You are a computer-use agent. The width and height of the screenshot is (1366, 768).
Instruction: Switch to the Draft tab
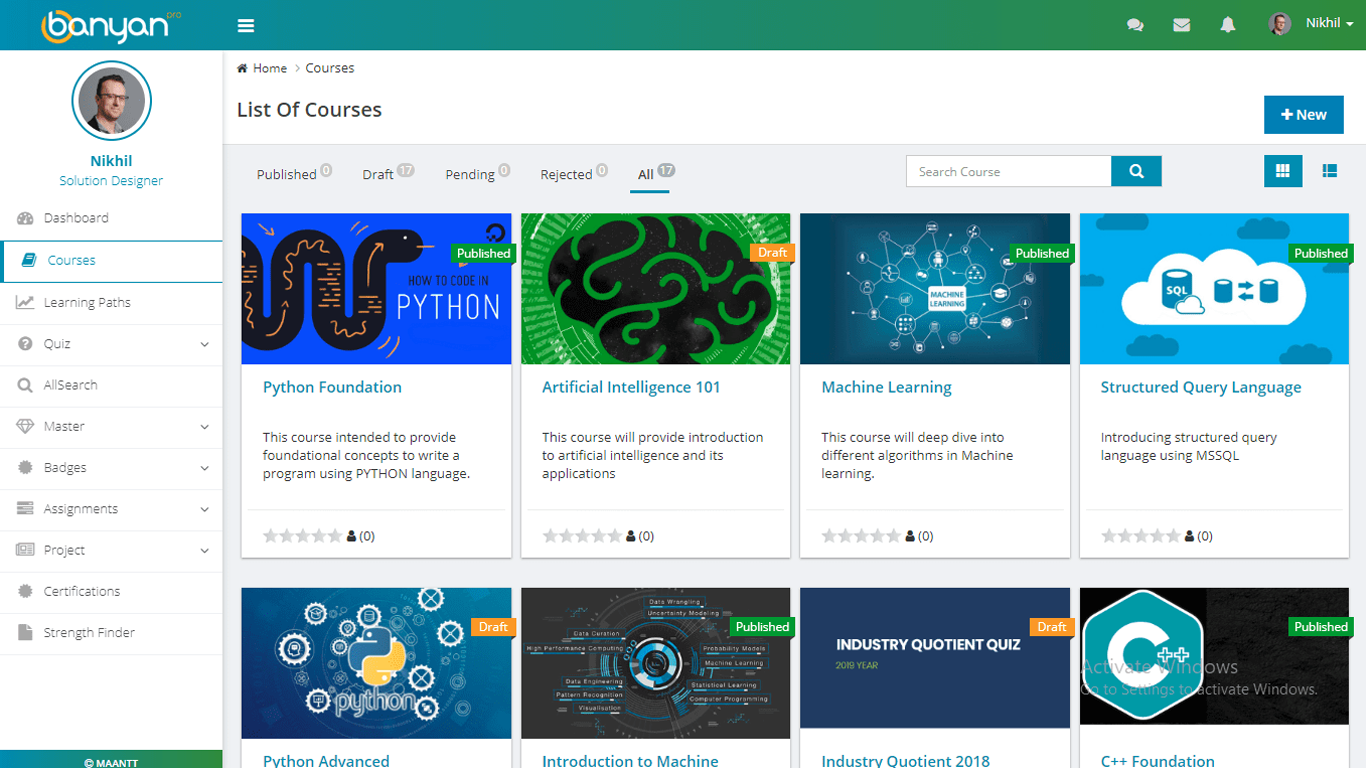click(x=388, y=174)
